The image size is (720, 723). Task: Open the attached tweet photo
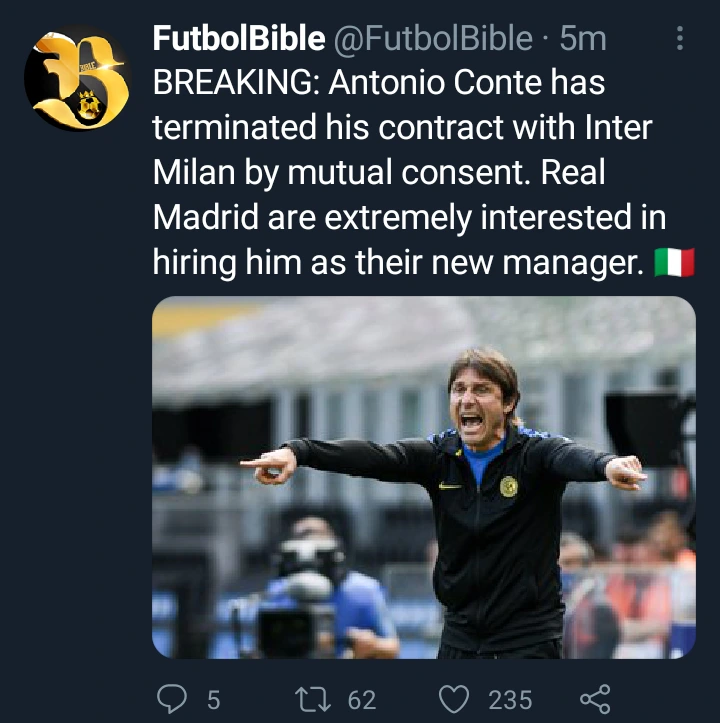[423, 477]
